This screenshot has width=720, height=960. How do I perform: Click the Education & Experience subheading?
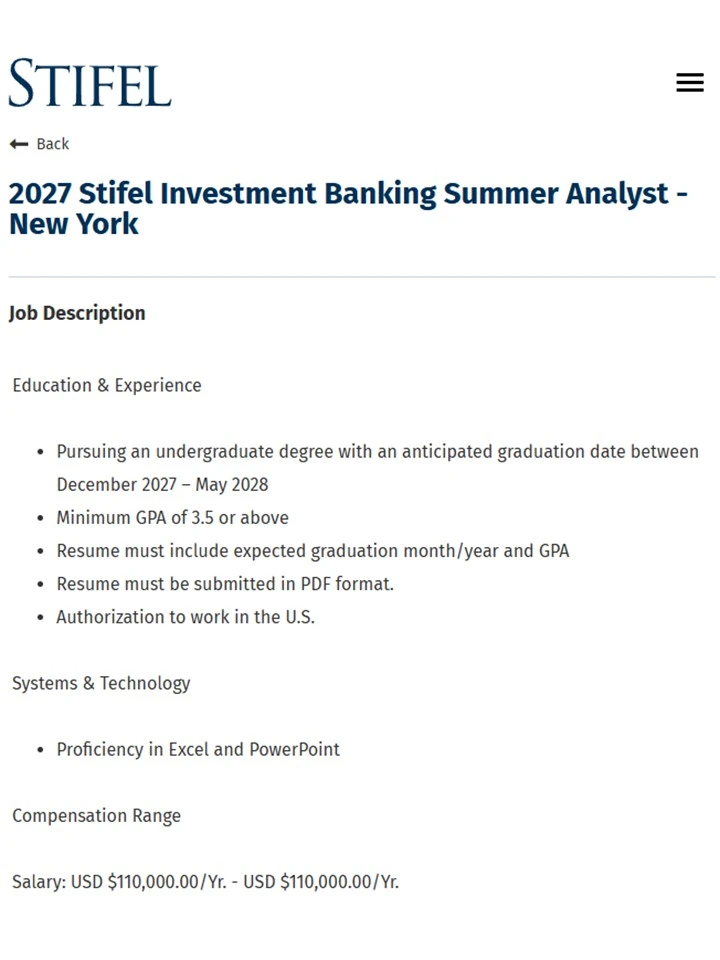pos(107,385)
